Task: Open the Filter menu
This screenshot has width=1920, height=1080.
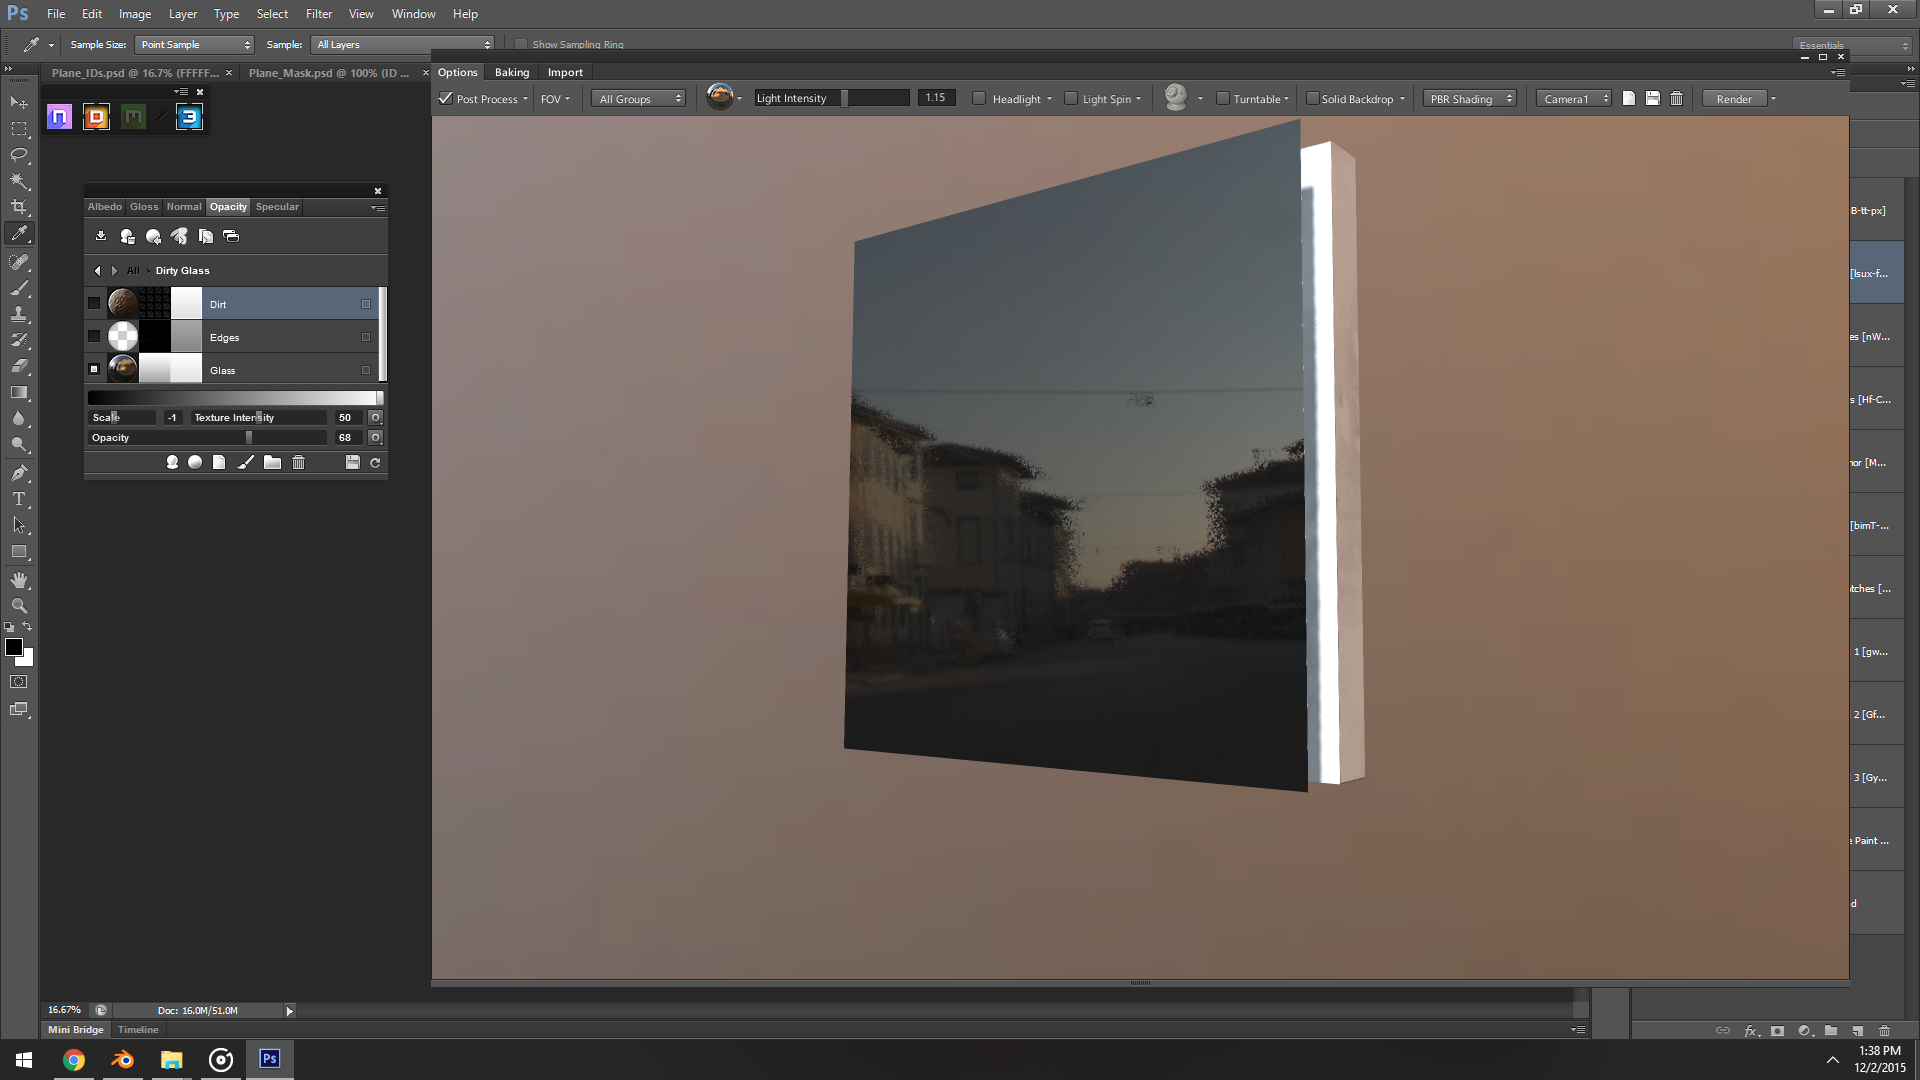Action: (319, 14)
